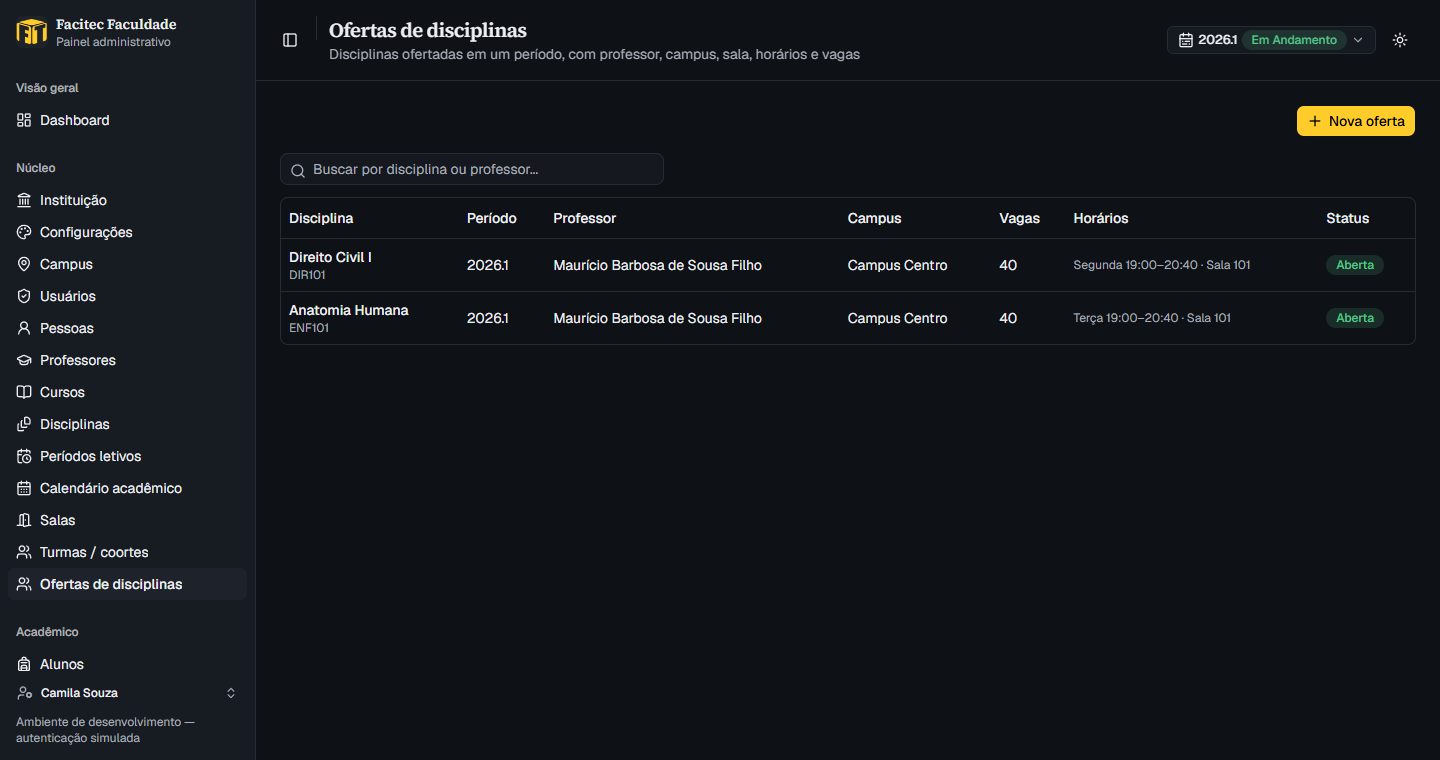
Task: Click the Professores graduation cap icon
Action: pyautogui.click(x=24, y=360)
